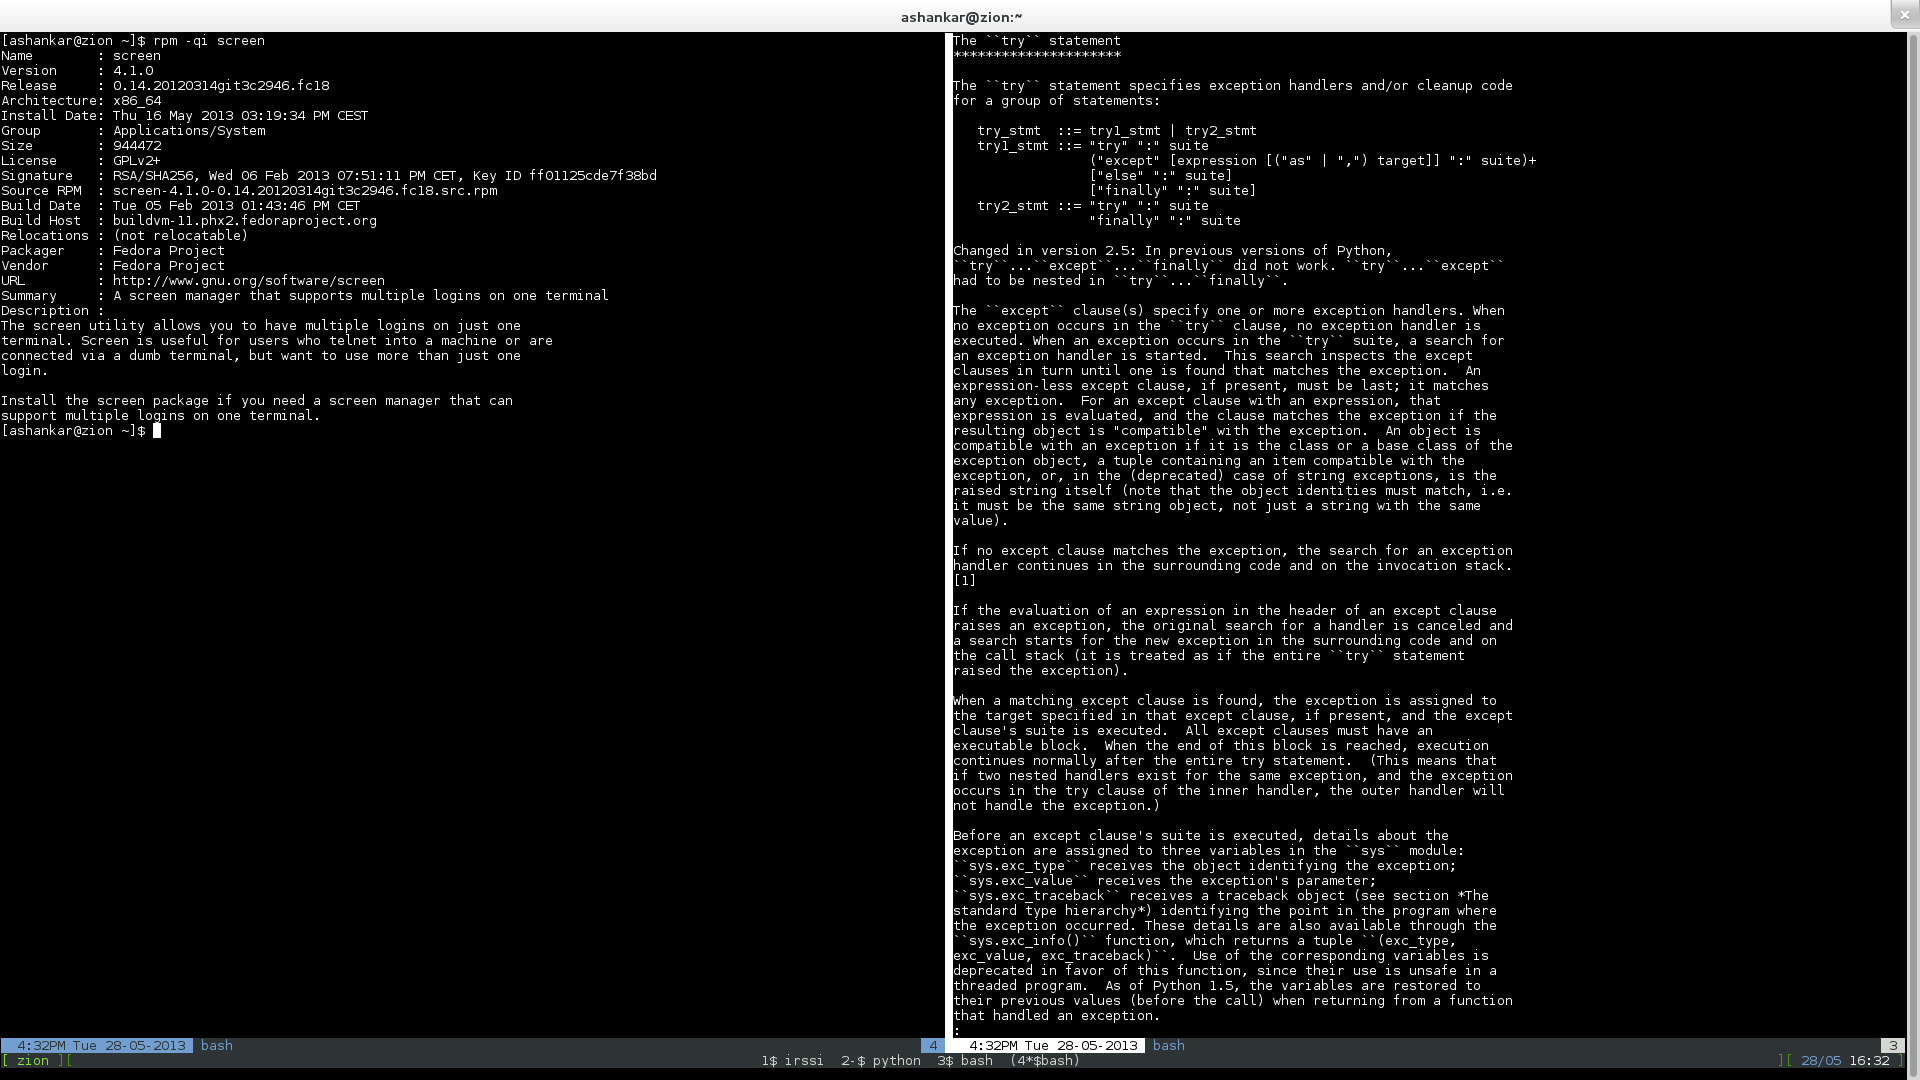Click region number 3 in right caption
Screen dimensions: 1920x1080
tap(1893, 1046)
